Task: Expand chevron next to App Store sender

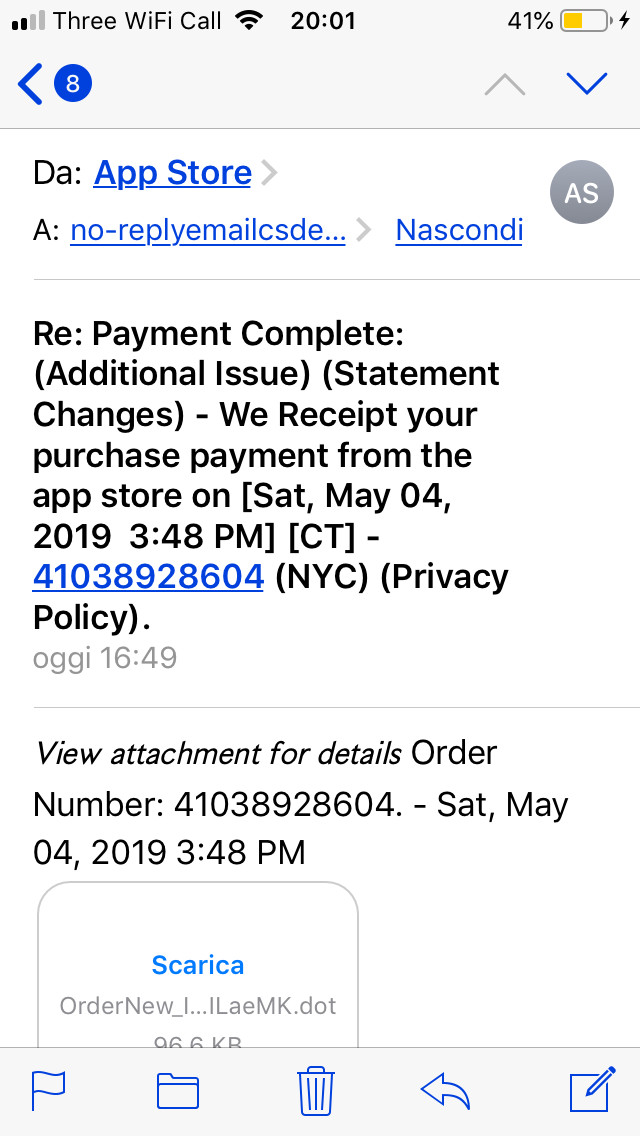Action: 269,173
